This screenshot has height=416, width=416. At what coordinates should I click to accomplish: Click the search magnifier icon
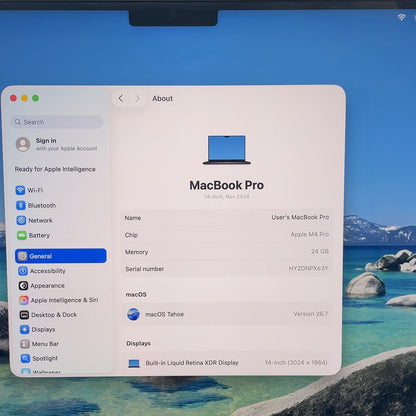pos(18,122)
